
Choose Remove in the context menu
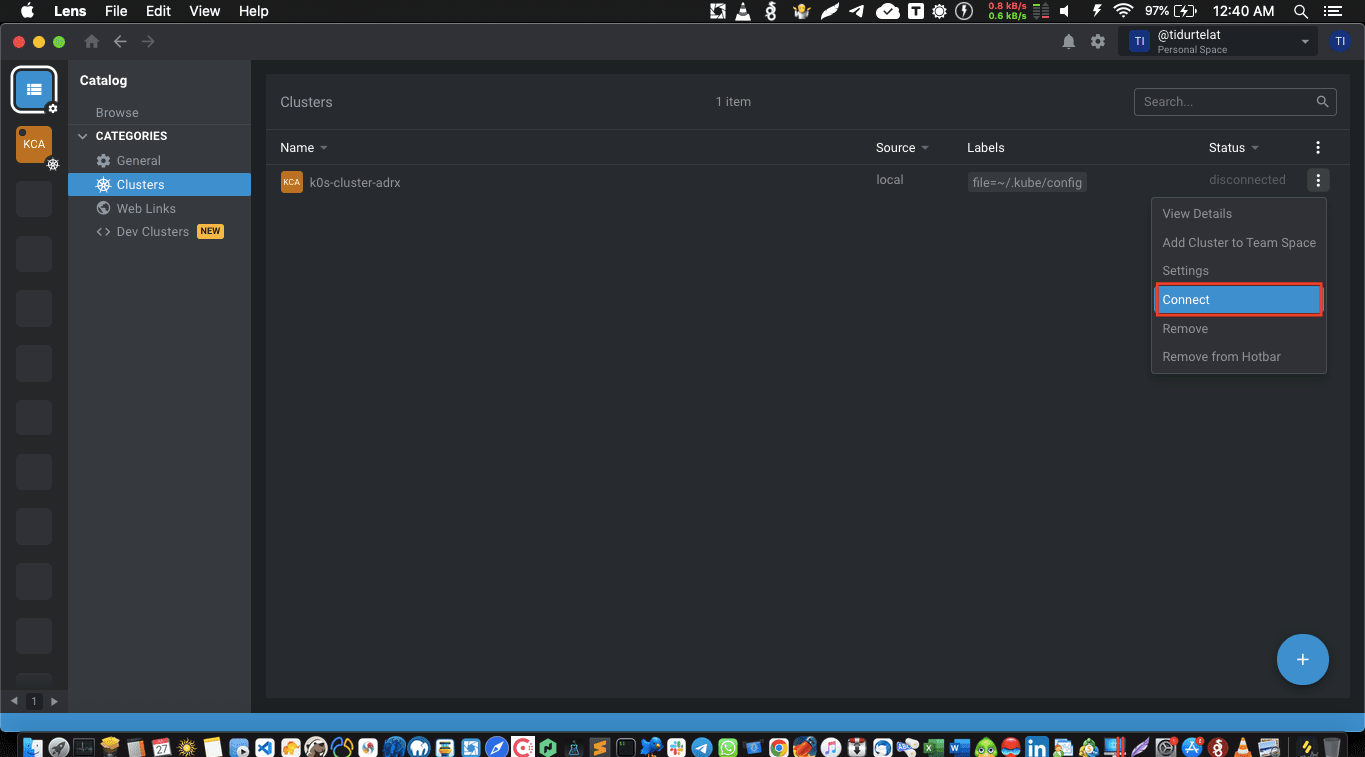coord(1239,329)
